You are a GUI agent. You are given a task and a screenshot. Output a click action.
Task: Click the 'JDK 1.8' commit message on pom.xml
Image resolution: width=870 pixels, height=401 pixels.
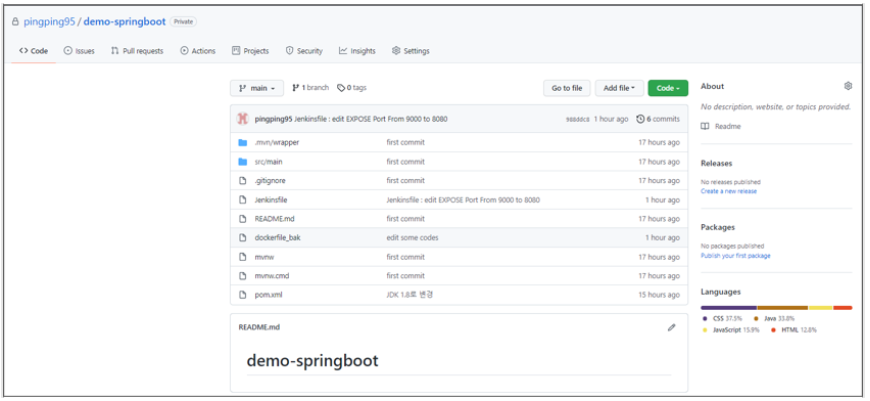(x=409, y=295)
